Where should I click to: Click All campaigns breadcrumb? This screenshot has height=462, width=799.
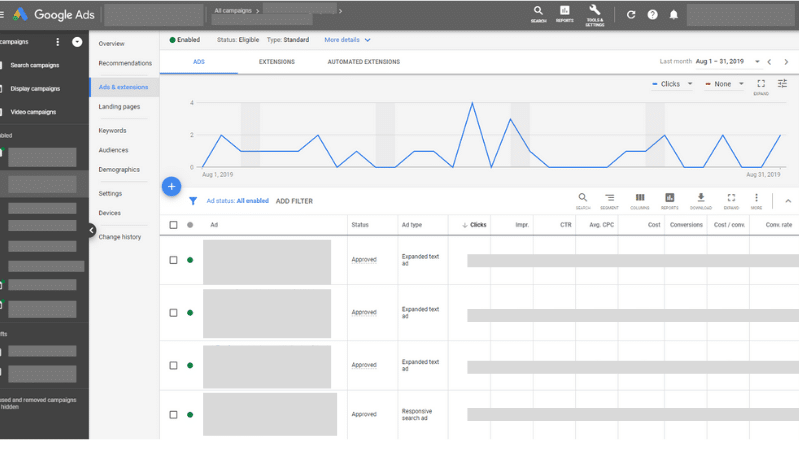233,11
